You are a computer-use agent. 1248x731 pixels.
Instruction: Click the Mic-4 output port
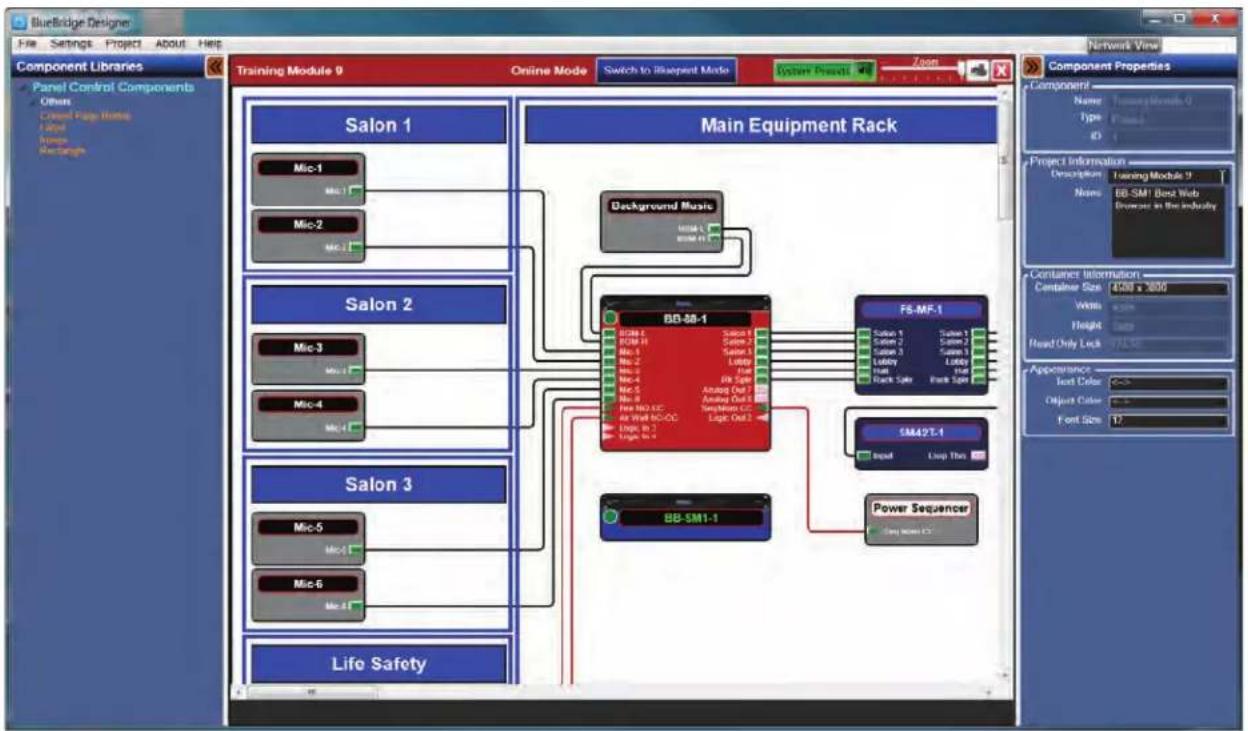pos(356,427)
